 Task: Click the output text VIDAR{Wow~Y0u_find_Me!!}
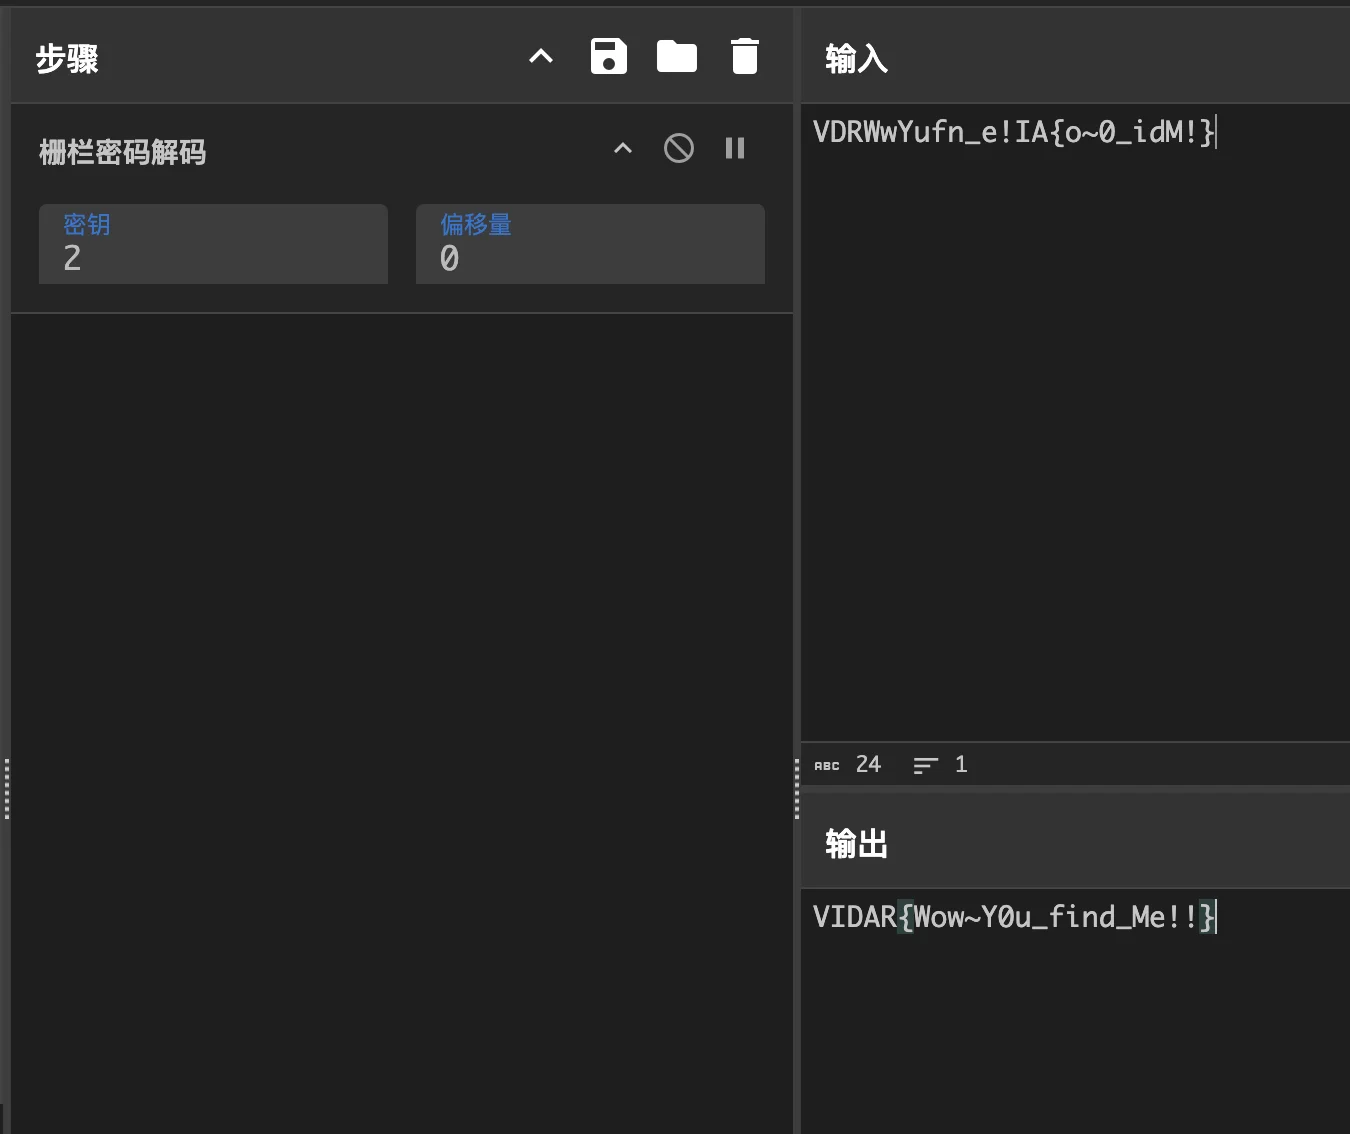point(1012,917)
